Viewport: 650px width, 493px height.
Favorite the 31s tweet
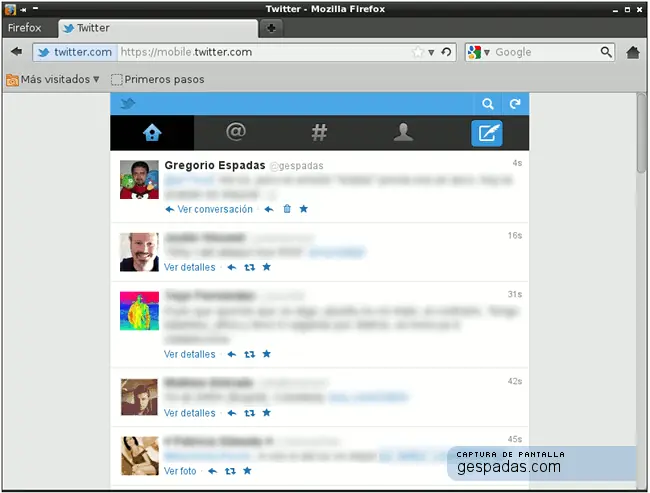click(x=267, y=354)
